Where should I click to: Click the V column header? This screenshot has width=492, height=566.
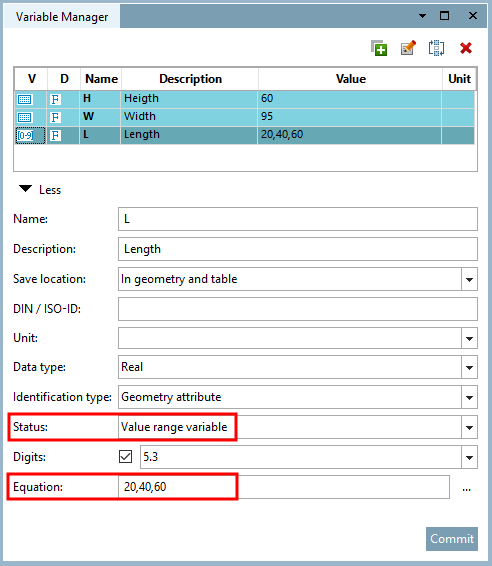coord(31,79)
